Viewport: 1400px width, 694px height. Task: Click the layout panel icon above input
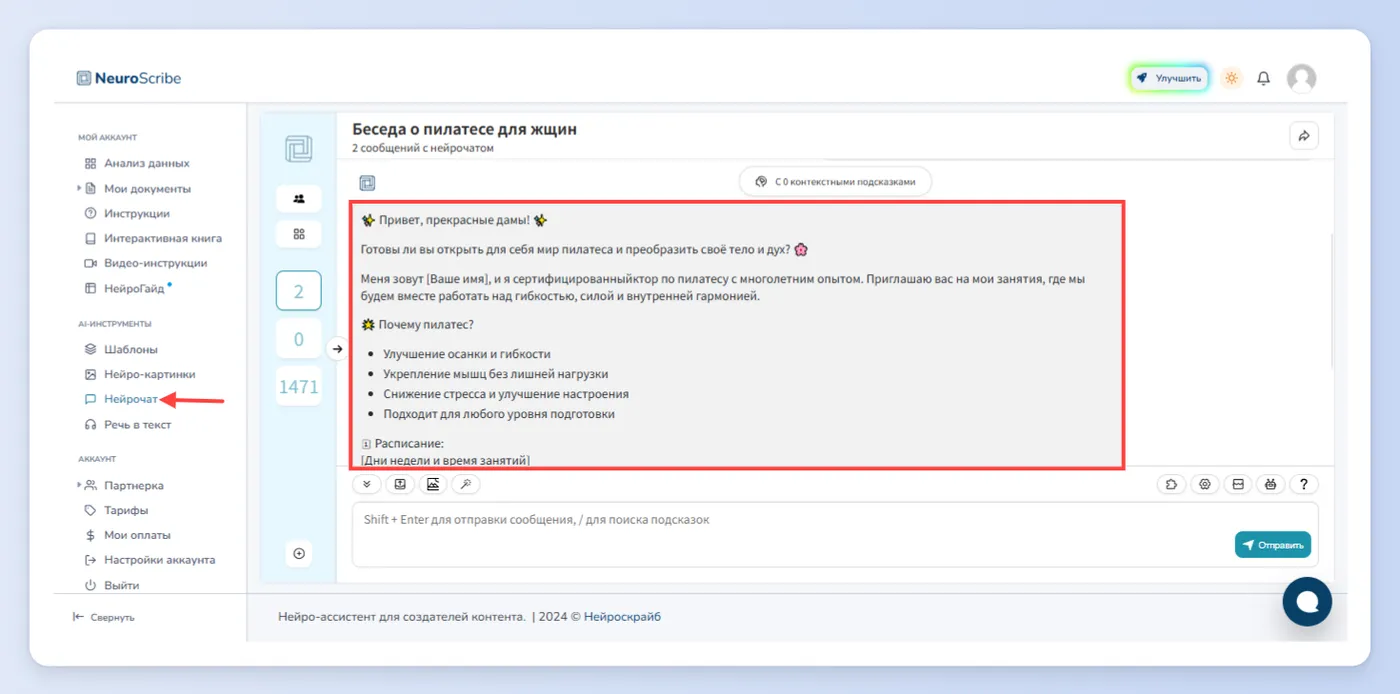[x=1238, y=484]
